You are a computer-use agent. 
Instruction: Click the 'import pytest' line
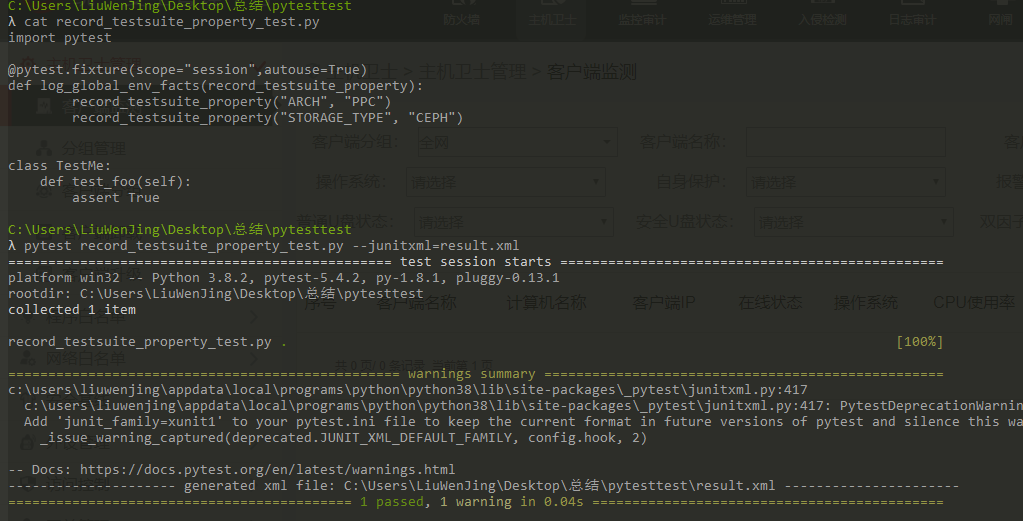[60, 38]
